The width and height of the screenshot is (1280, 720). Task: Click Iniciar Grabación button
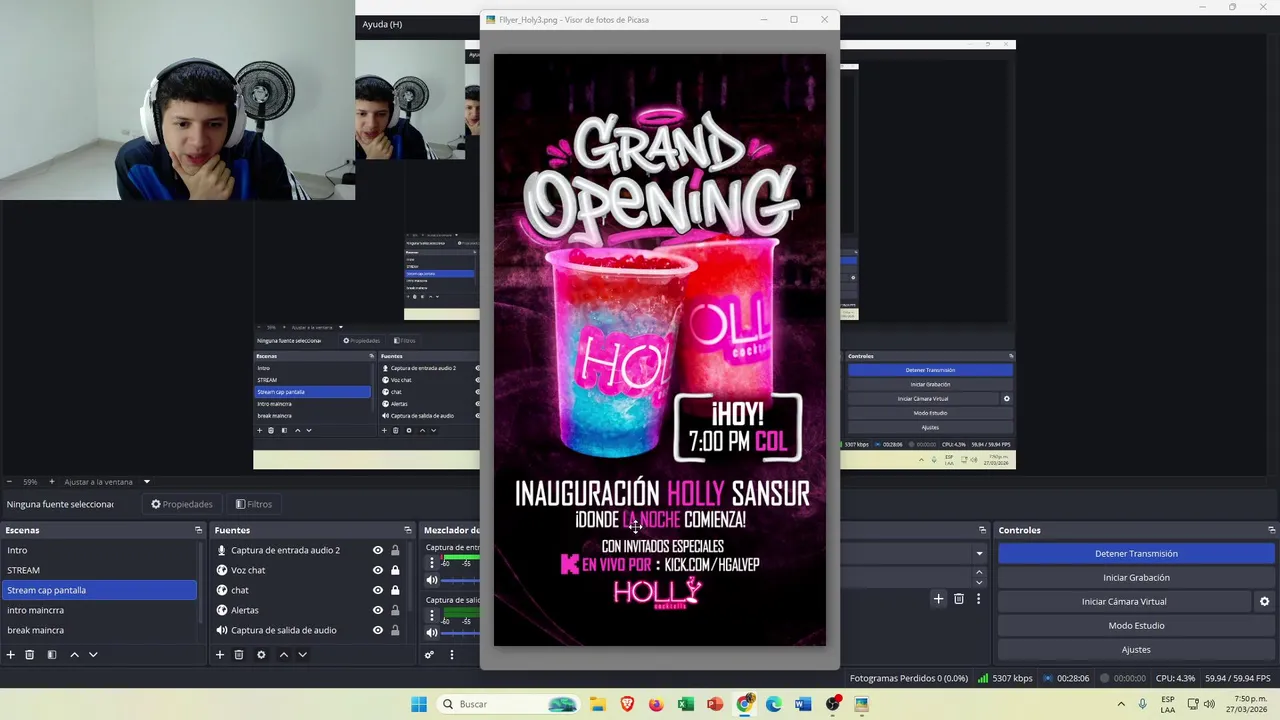(x=1136, y=577)
